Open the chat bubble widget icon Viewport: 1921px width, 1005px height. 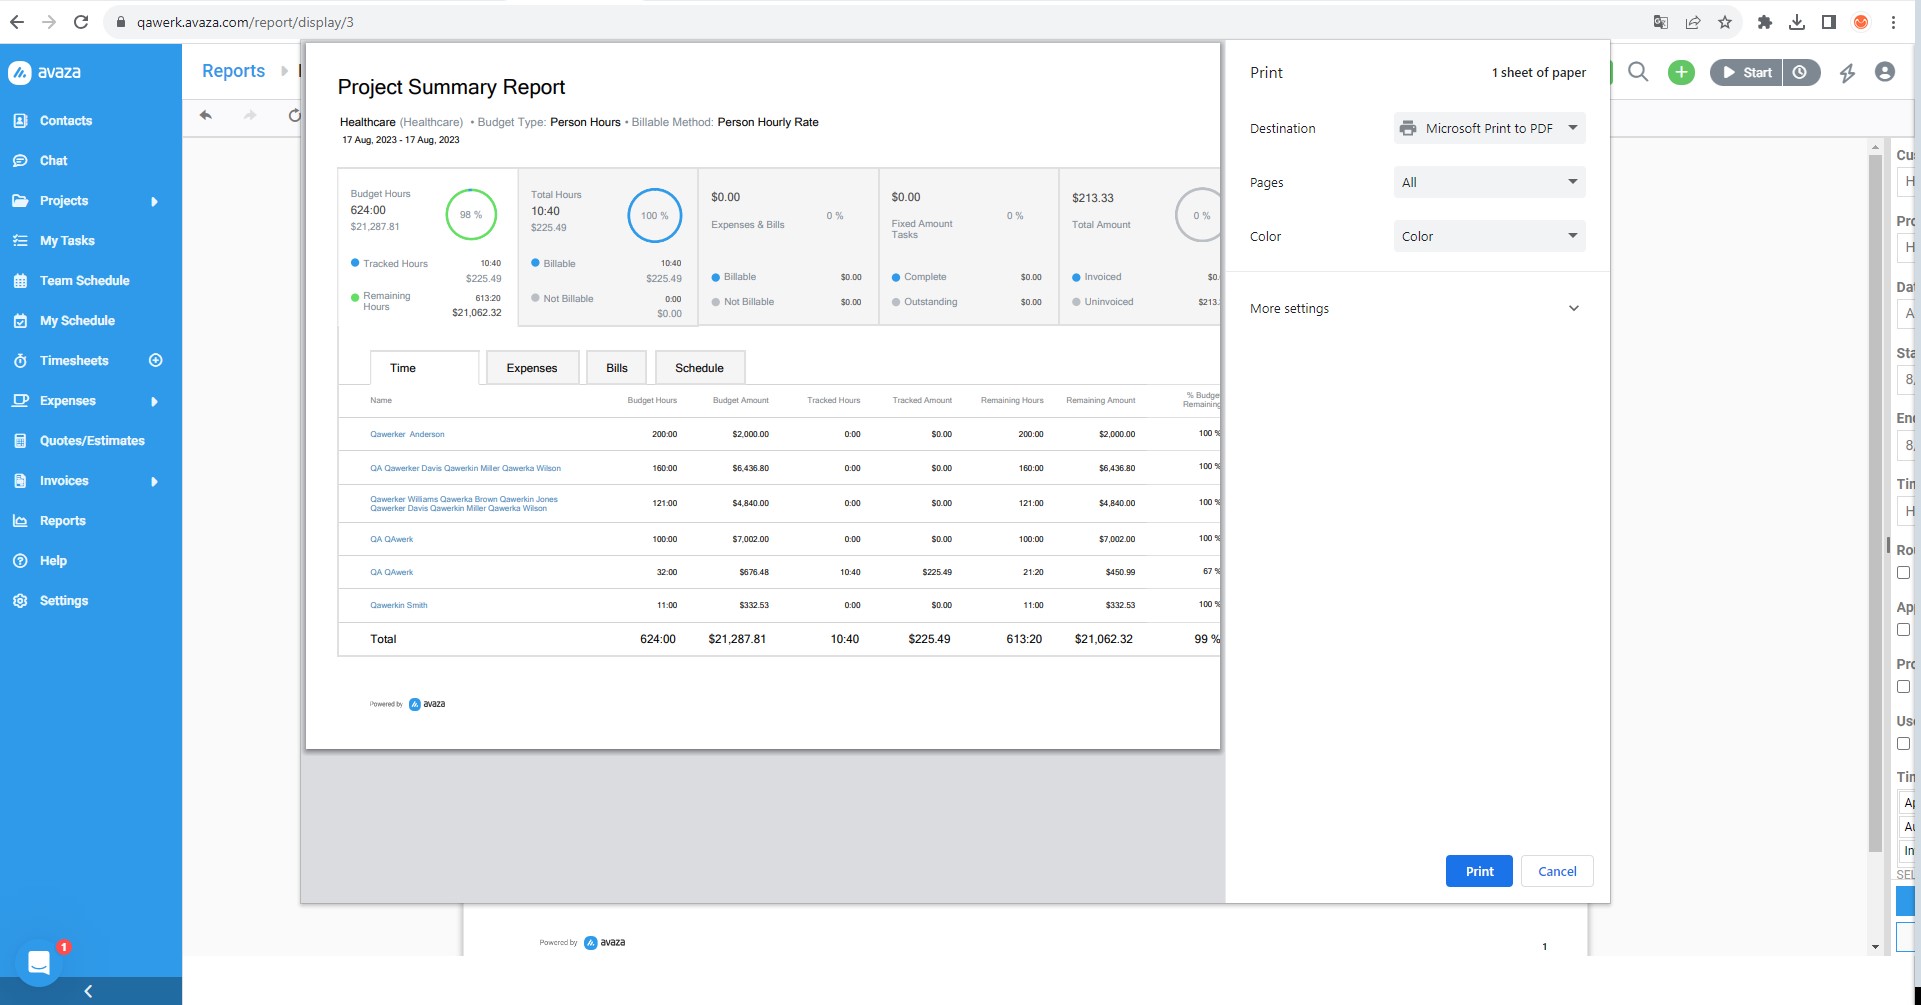coord(39,962)
